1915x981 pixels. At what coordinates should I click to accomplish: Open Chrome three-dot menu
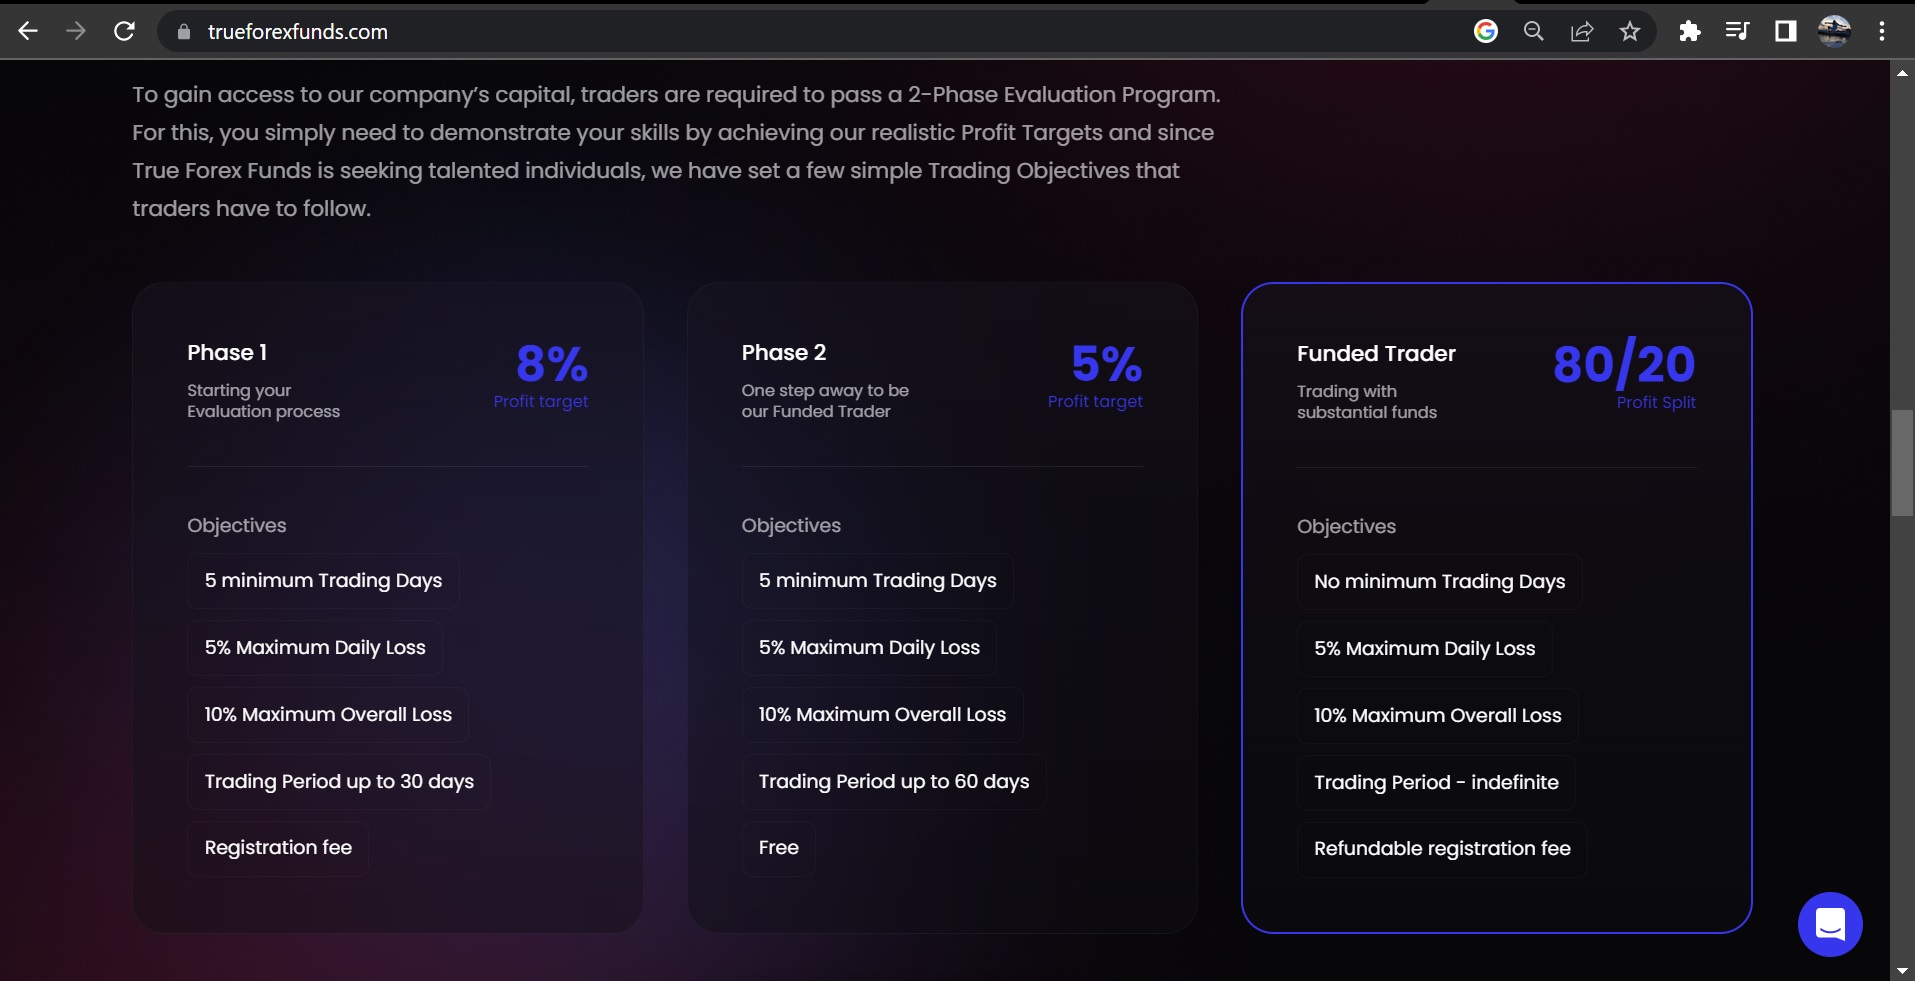pyautogui.click(x=1882, y=31)
